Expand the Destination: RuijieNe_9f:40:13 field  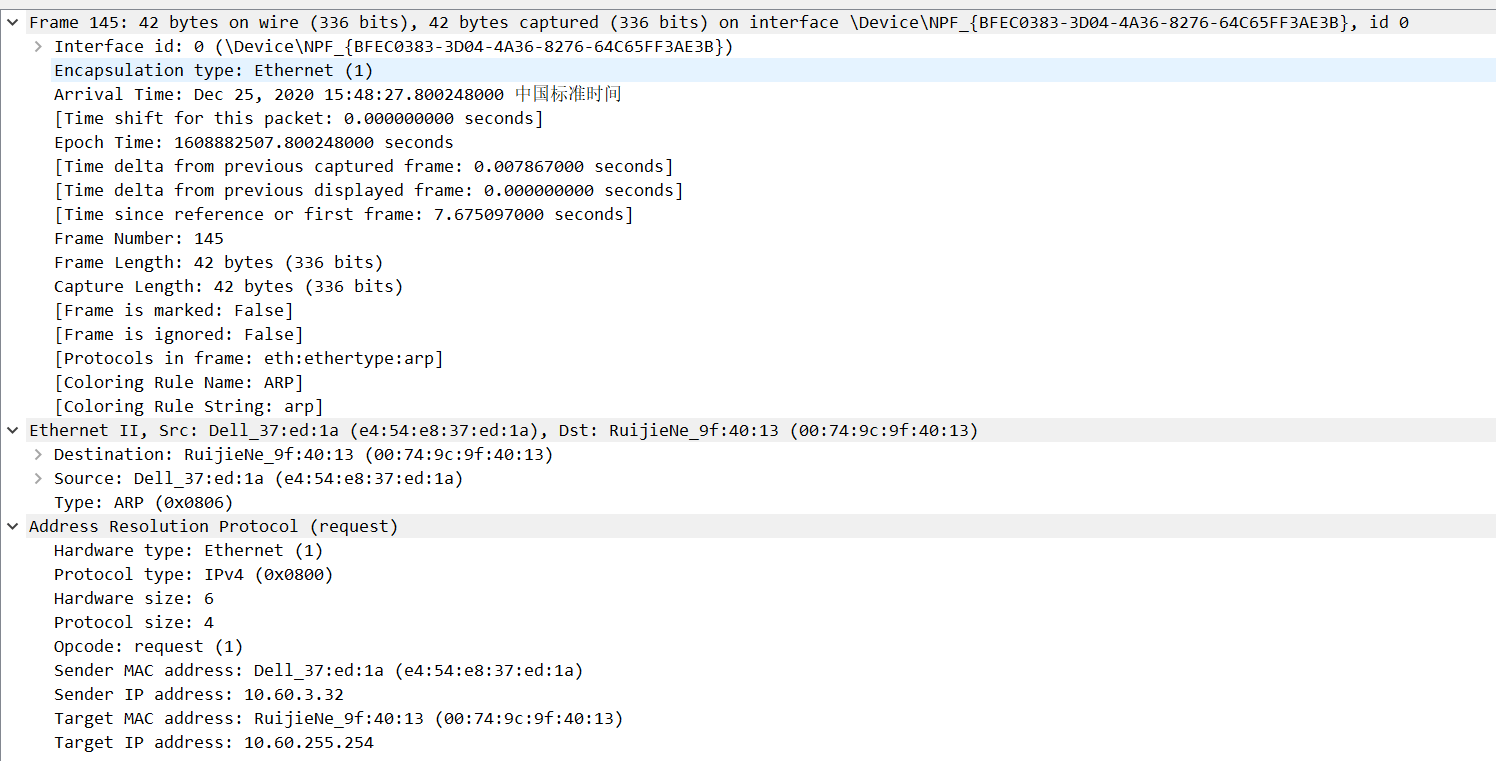tap(38, 453)
